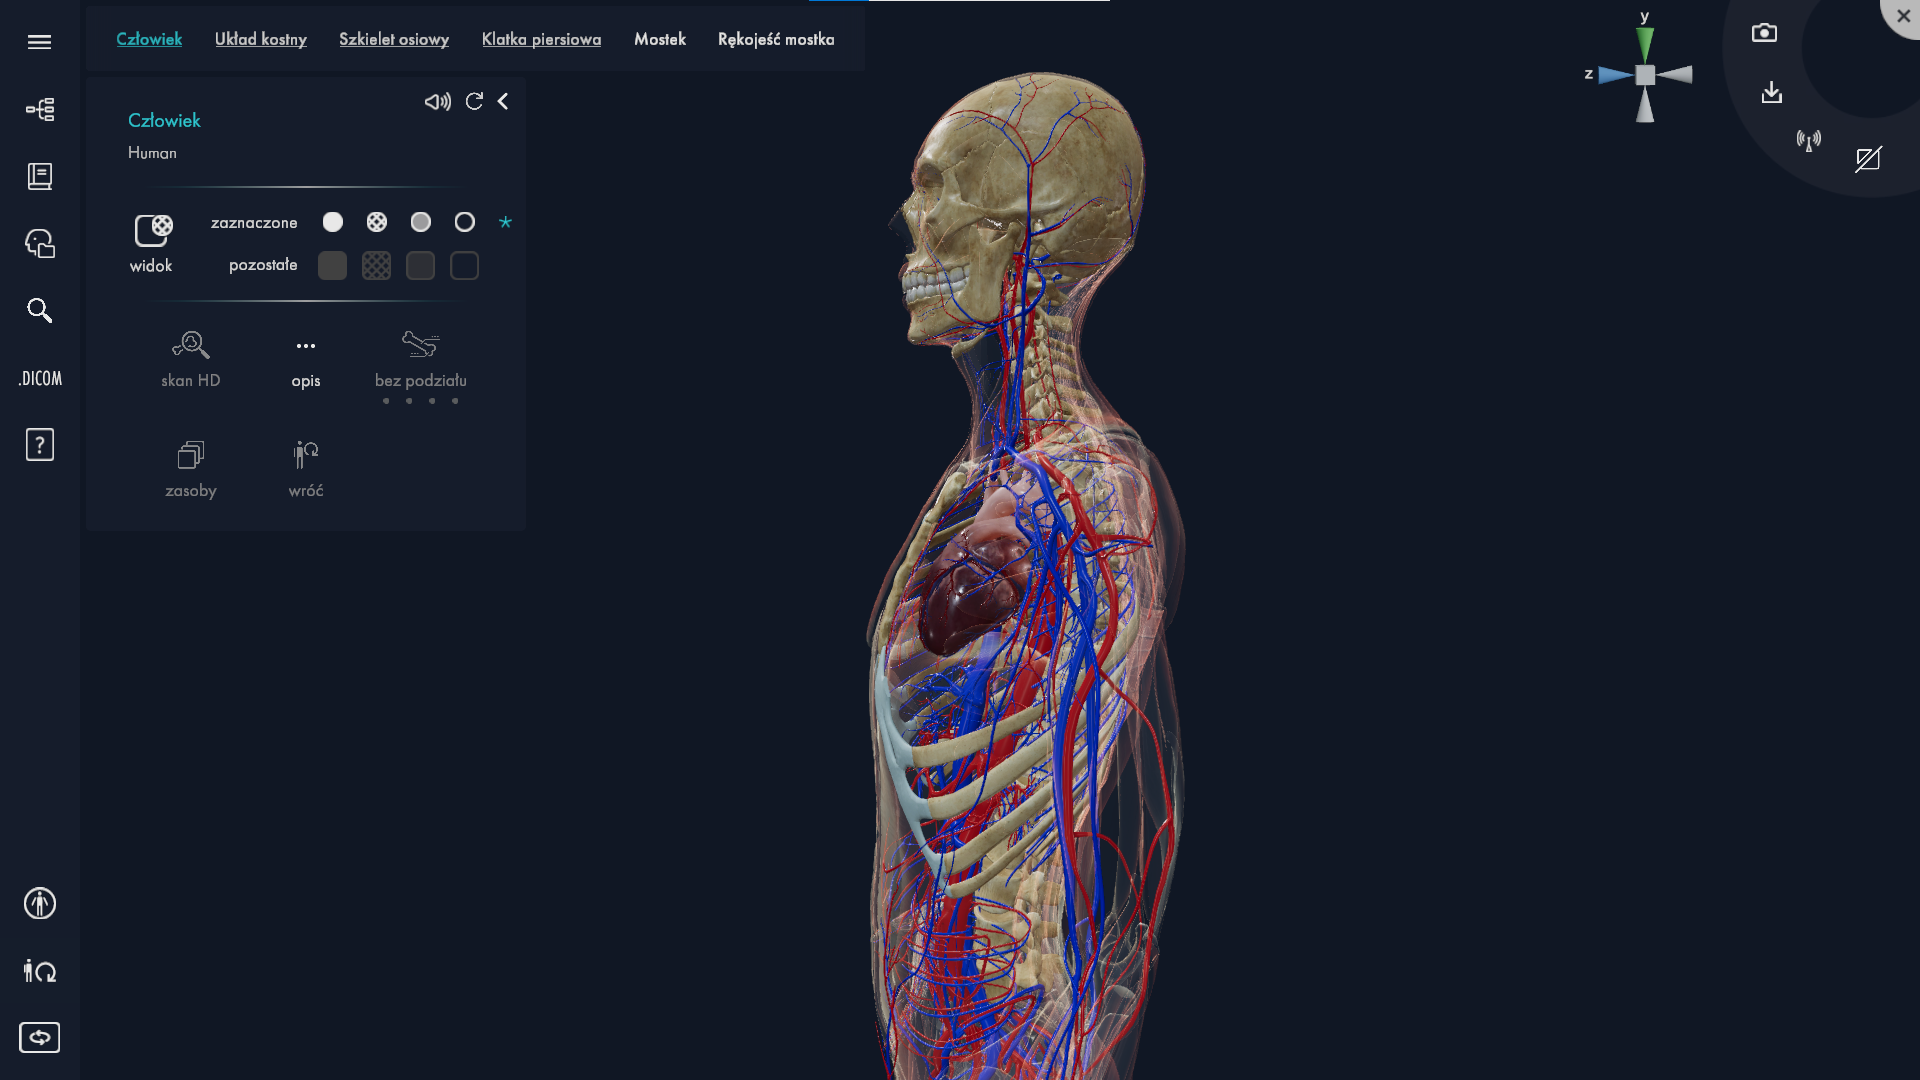
Task: Collapse the panel with the left chevron
Action: [x=503, y=101]
